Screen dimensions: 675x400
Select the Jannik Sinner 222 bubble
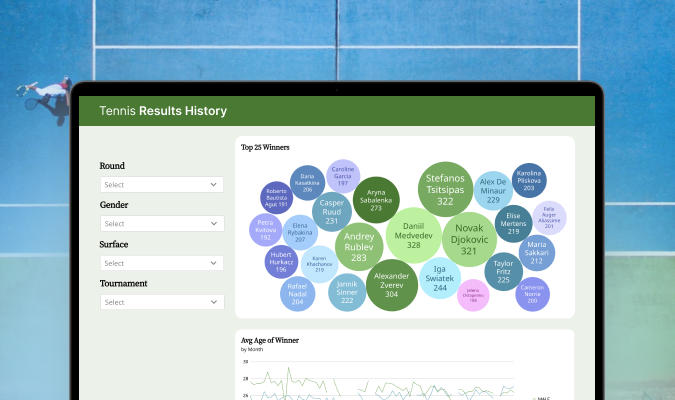pos(347,292)
